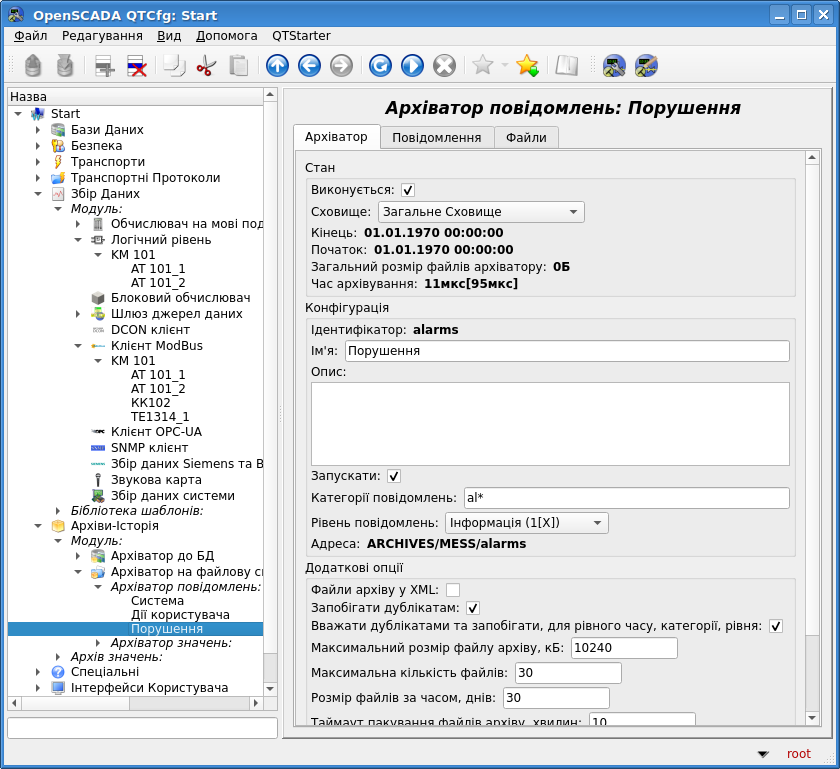Click the Refresh page toolbar icon
The image size is (840, 769).
(x=380, y=66)
